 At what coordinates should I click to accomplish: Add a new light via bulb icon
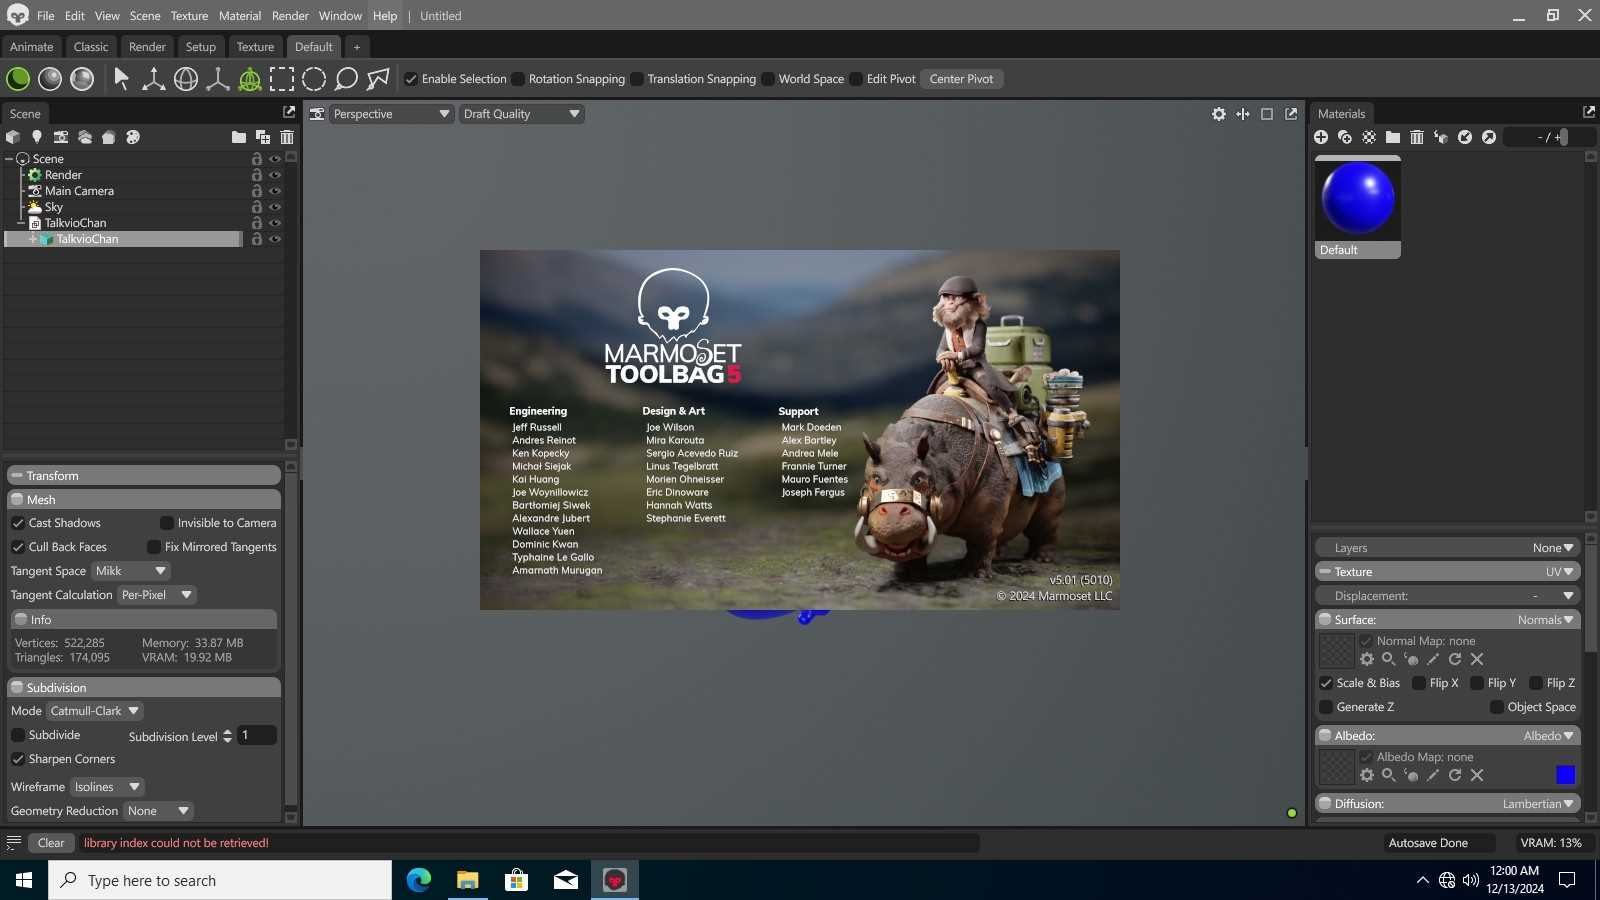37,137
